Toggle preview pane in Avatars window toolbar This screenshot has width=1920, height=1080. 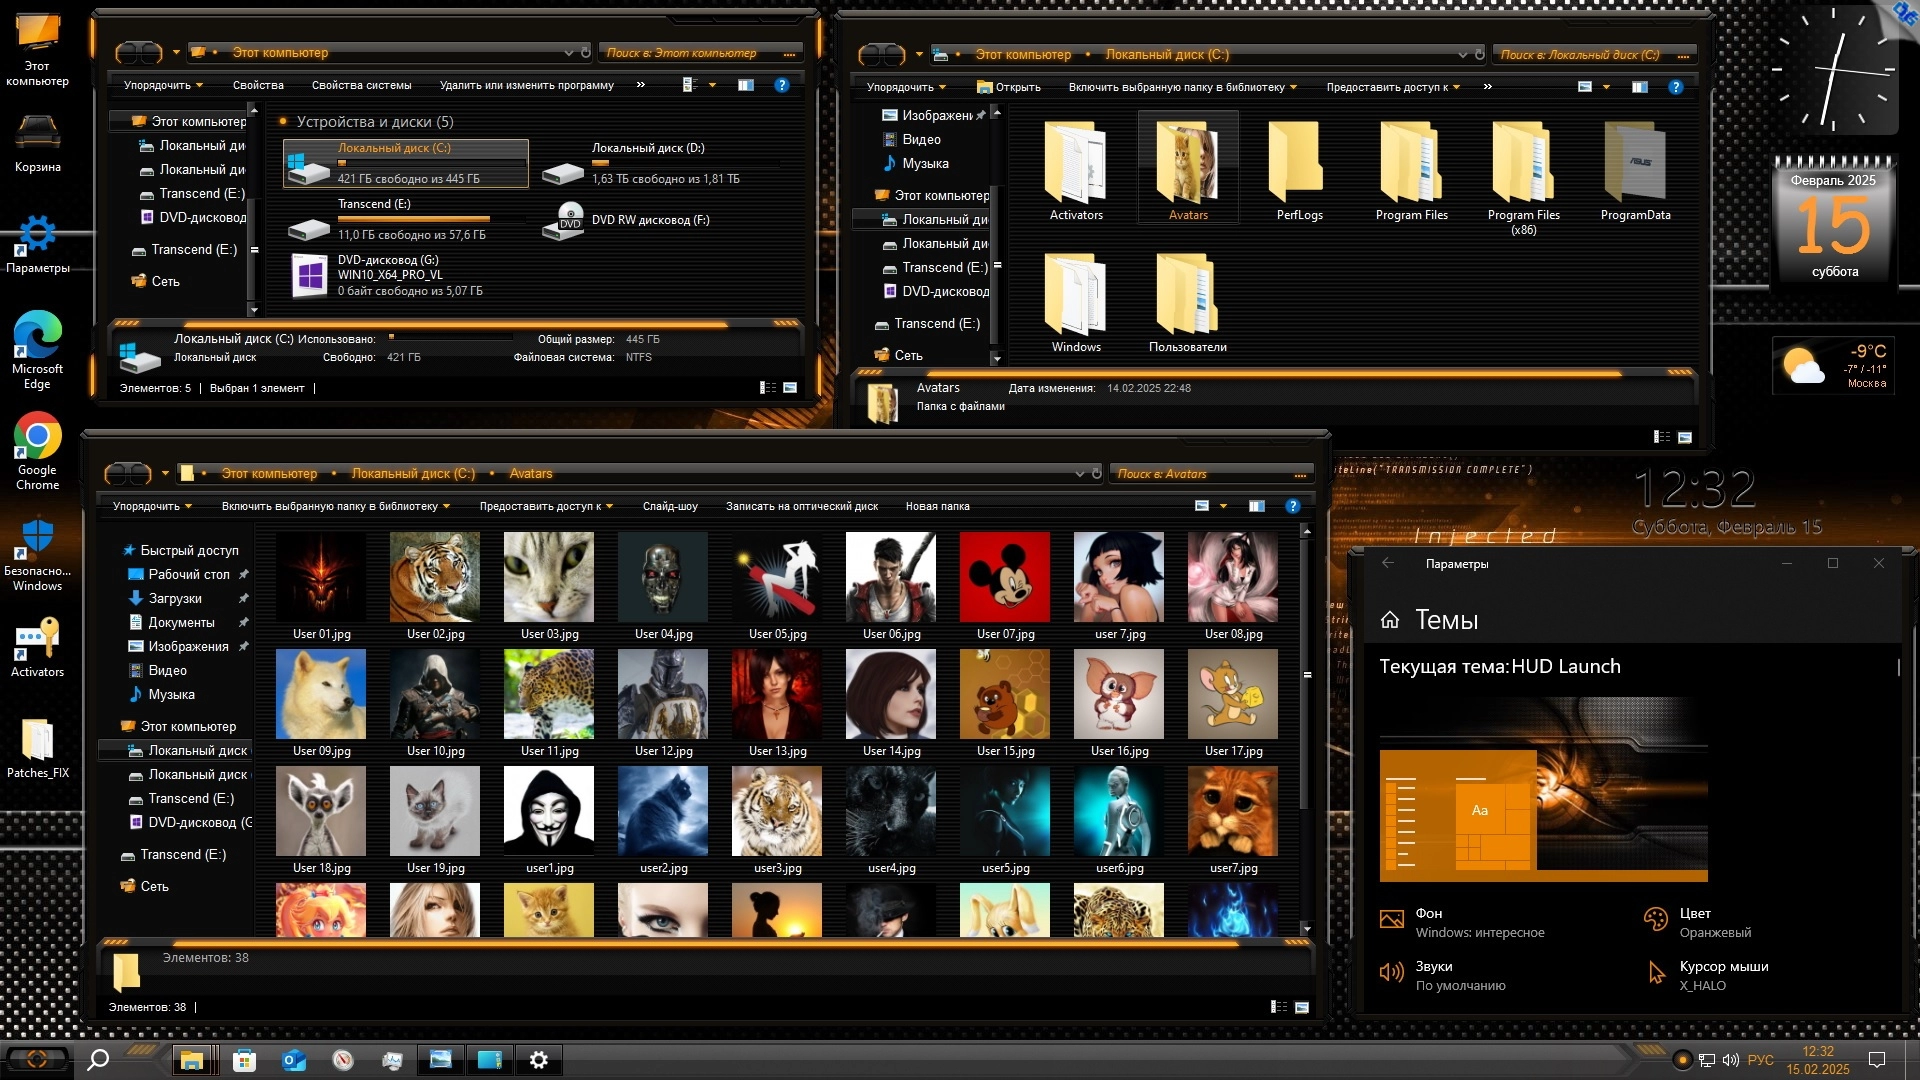[1257, 506]
